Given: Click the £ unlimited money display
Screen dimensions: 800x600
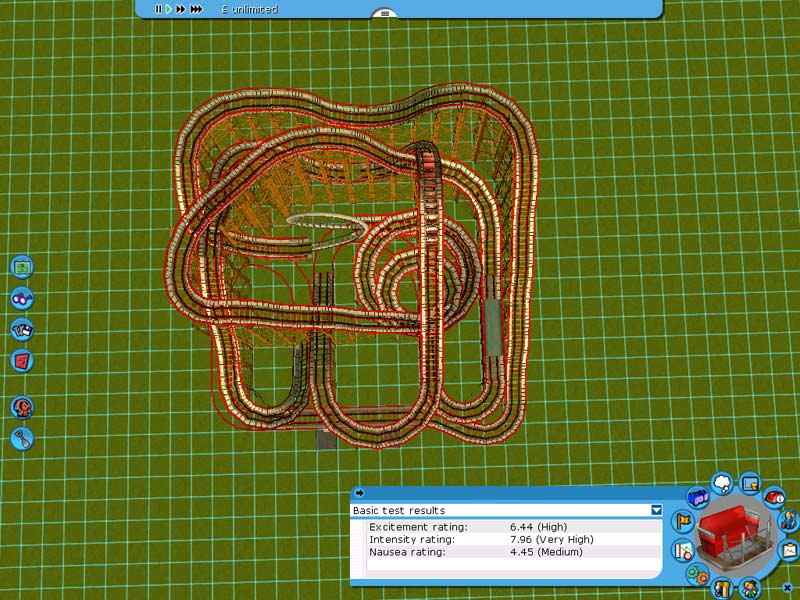Looking at the screenshot, I should (249, 9).
